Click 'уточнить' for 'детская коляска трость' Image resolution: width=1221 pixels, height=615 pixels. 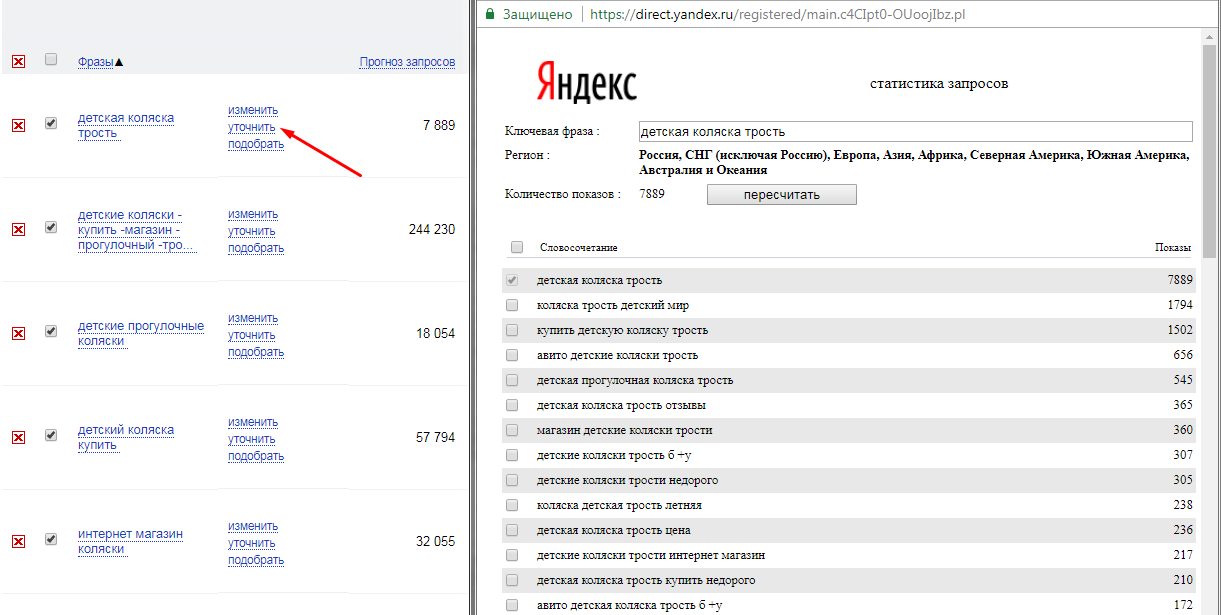pyautogui.click(x=252, y=127)
